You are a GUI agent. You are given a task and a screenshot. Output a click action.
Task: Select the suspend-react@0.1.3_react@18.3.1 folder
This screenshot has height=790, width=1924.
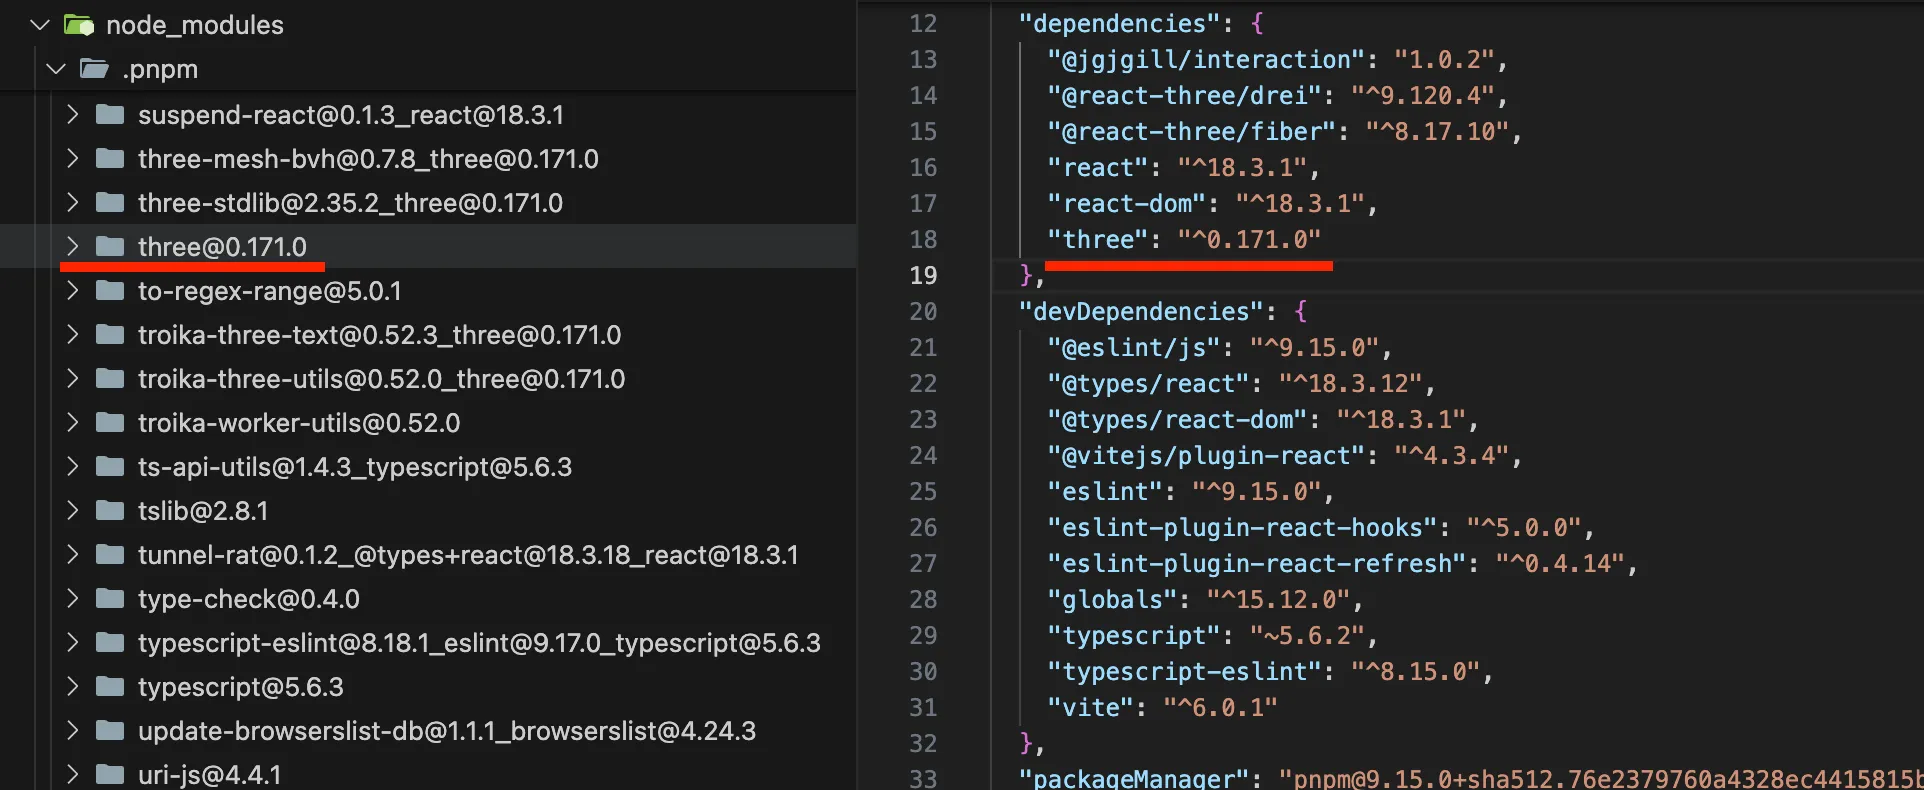350,115
